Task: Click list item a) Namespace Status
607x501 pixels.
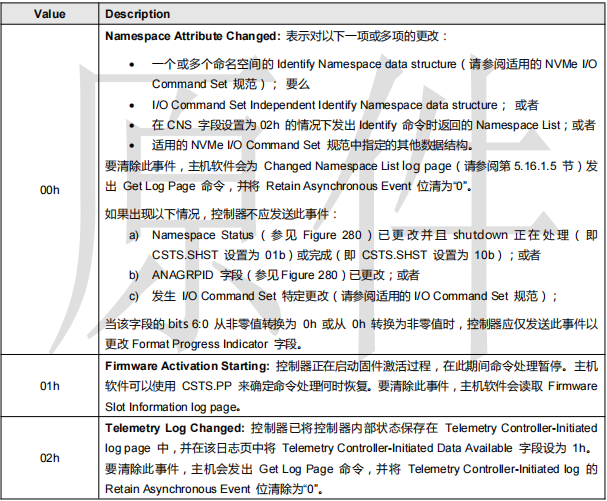Action: [363, 245]
